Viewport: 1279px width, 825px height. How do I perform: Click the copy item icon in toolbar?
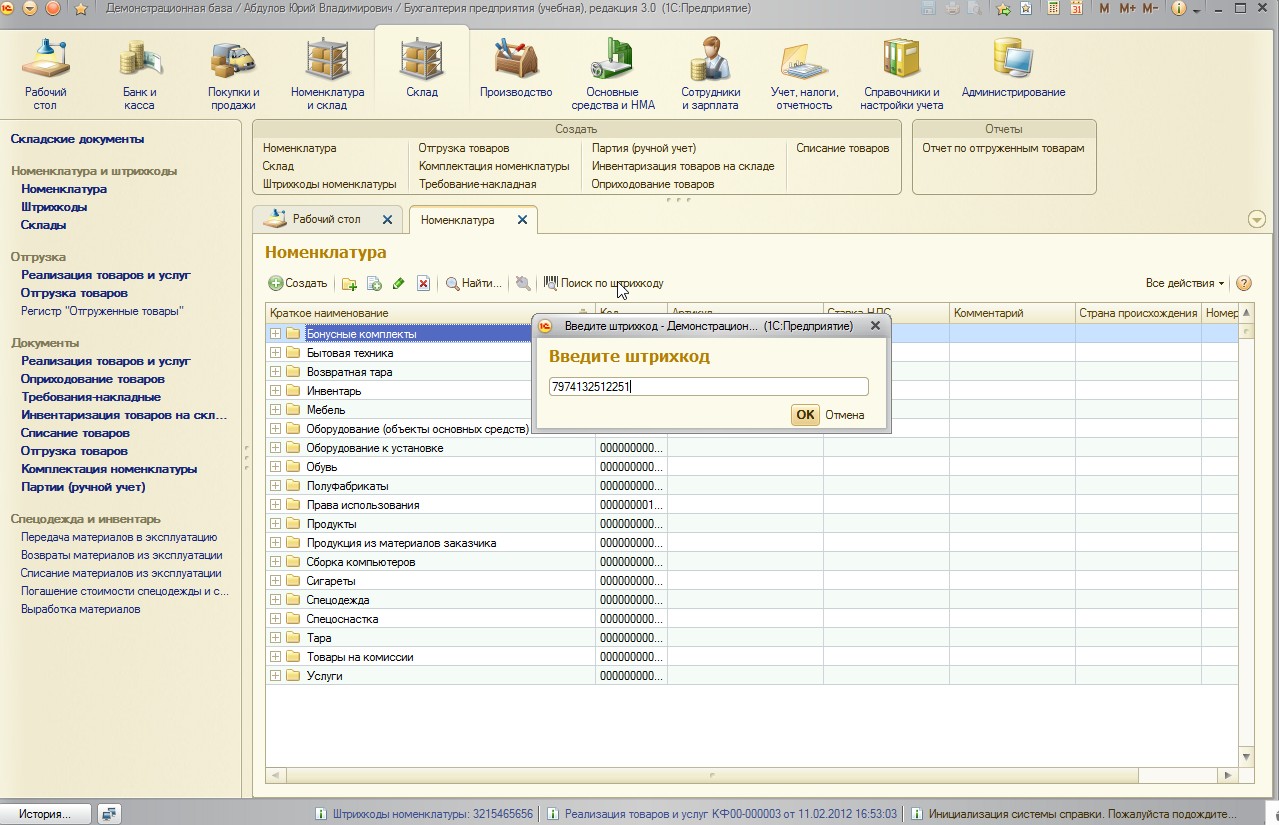(x=374, y=284)
